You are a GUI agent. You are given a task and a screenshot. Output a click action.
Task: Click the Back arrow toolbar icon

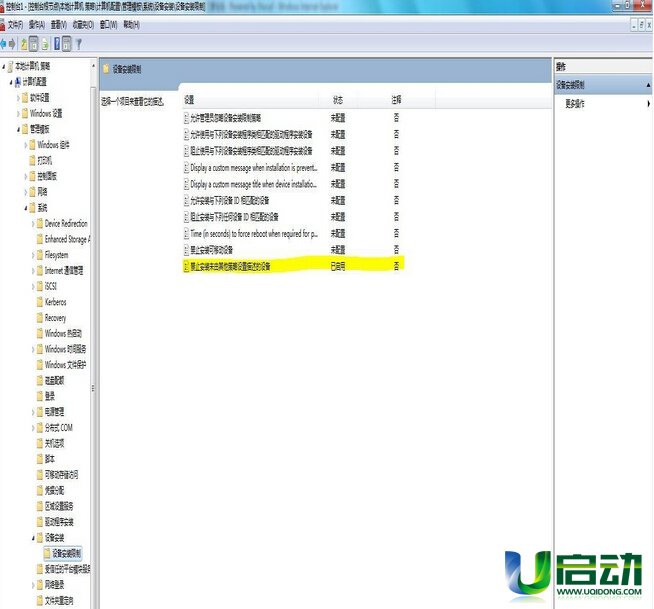click(x=5, y=44)
